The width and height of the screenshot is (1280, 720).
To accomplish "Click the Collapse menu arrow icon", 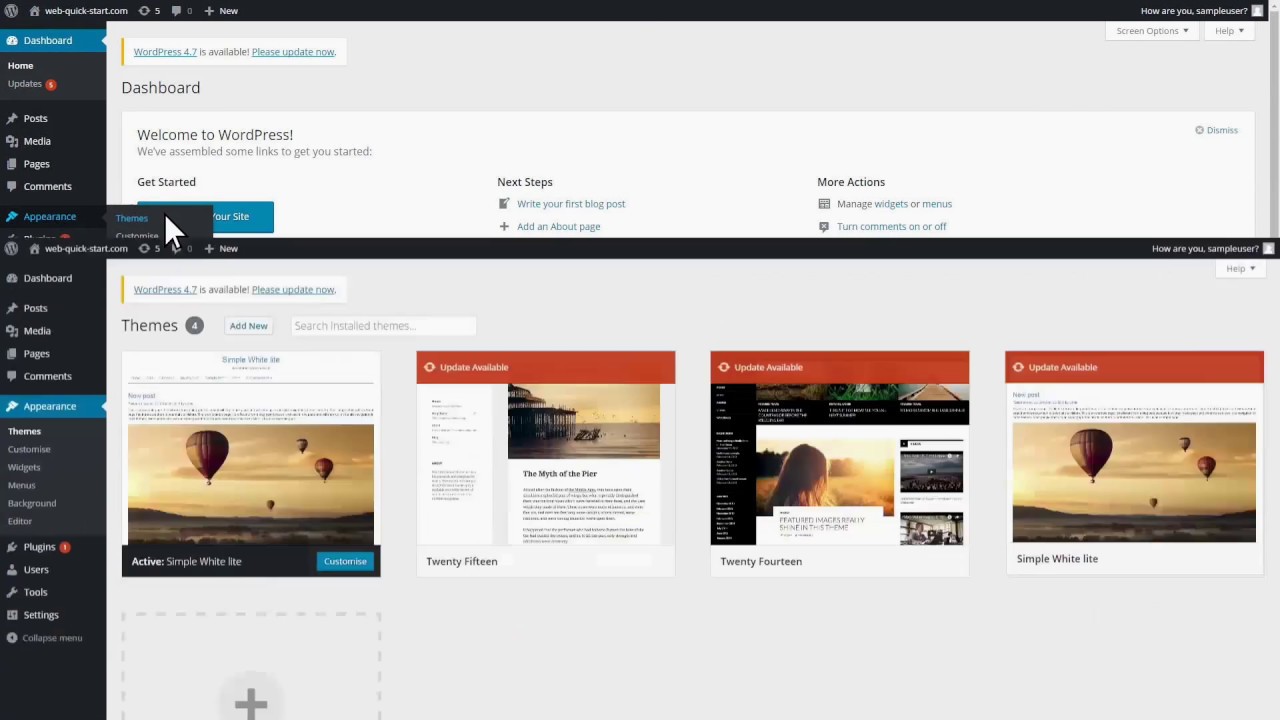I will pyautogui.click(x=12, y=638).
